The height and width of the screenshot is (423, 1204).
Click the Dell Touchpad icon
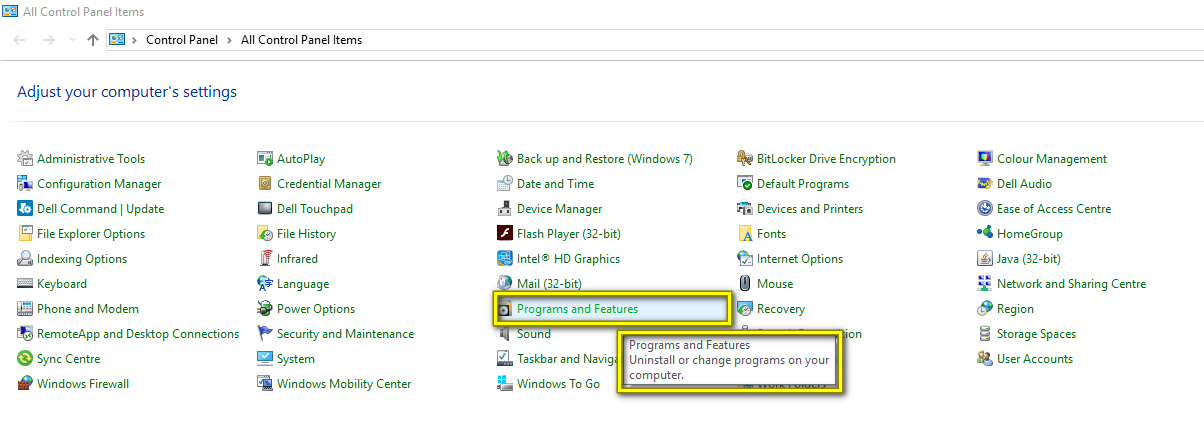[265, 208]
